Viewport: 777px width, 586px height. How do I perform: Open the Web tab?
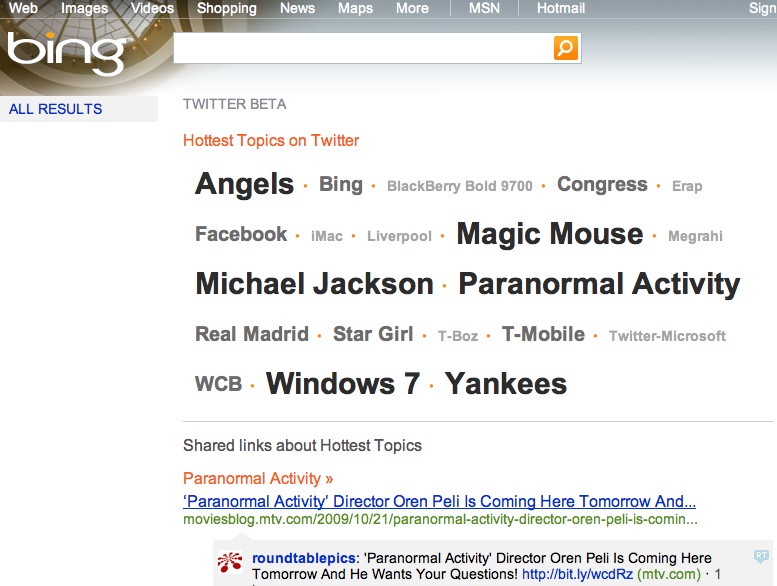coord(23,8)
